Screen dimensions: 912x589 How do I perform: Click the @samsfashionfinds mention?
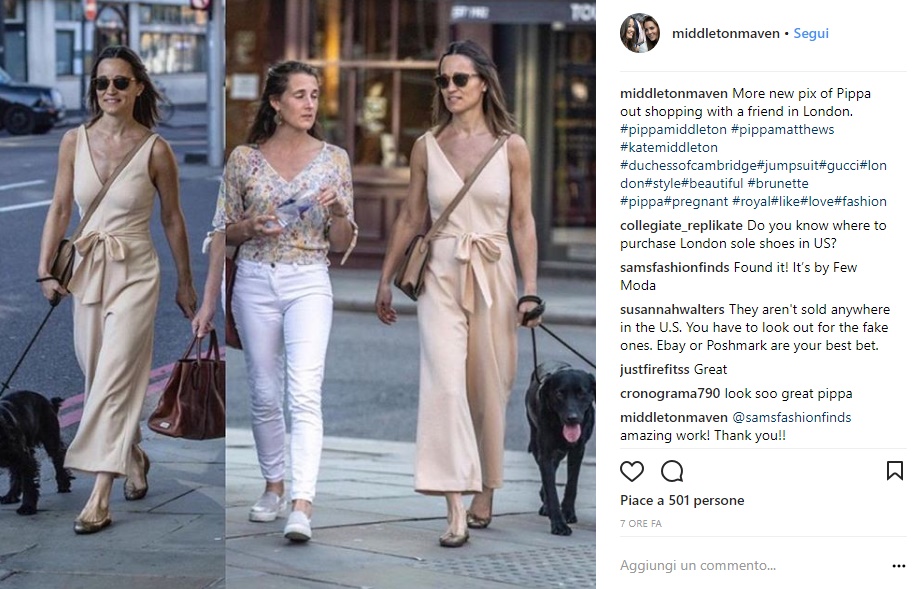pos(792,417)
